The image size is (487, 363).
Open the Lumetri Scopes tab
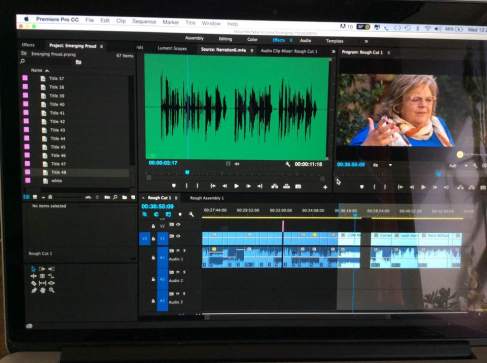point(172,48)
